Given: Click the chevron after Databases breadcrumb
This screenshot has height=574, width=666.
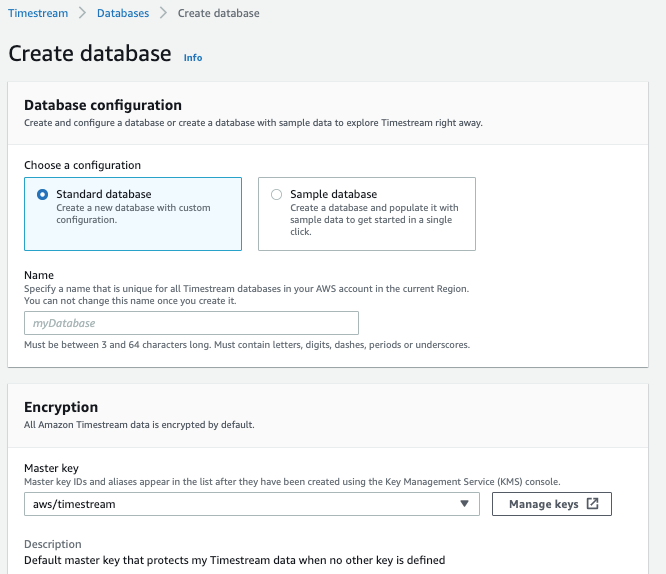Looking at the screenshot, I should pos(163,13).
